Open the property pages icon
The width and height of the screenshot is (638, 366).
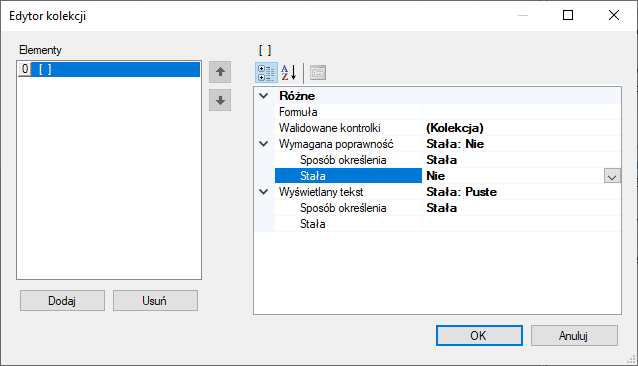point(318,73)
